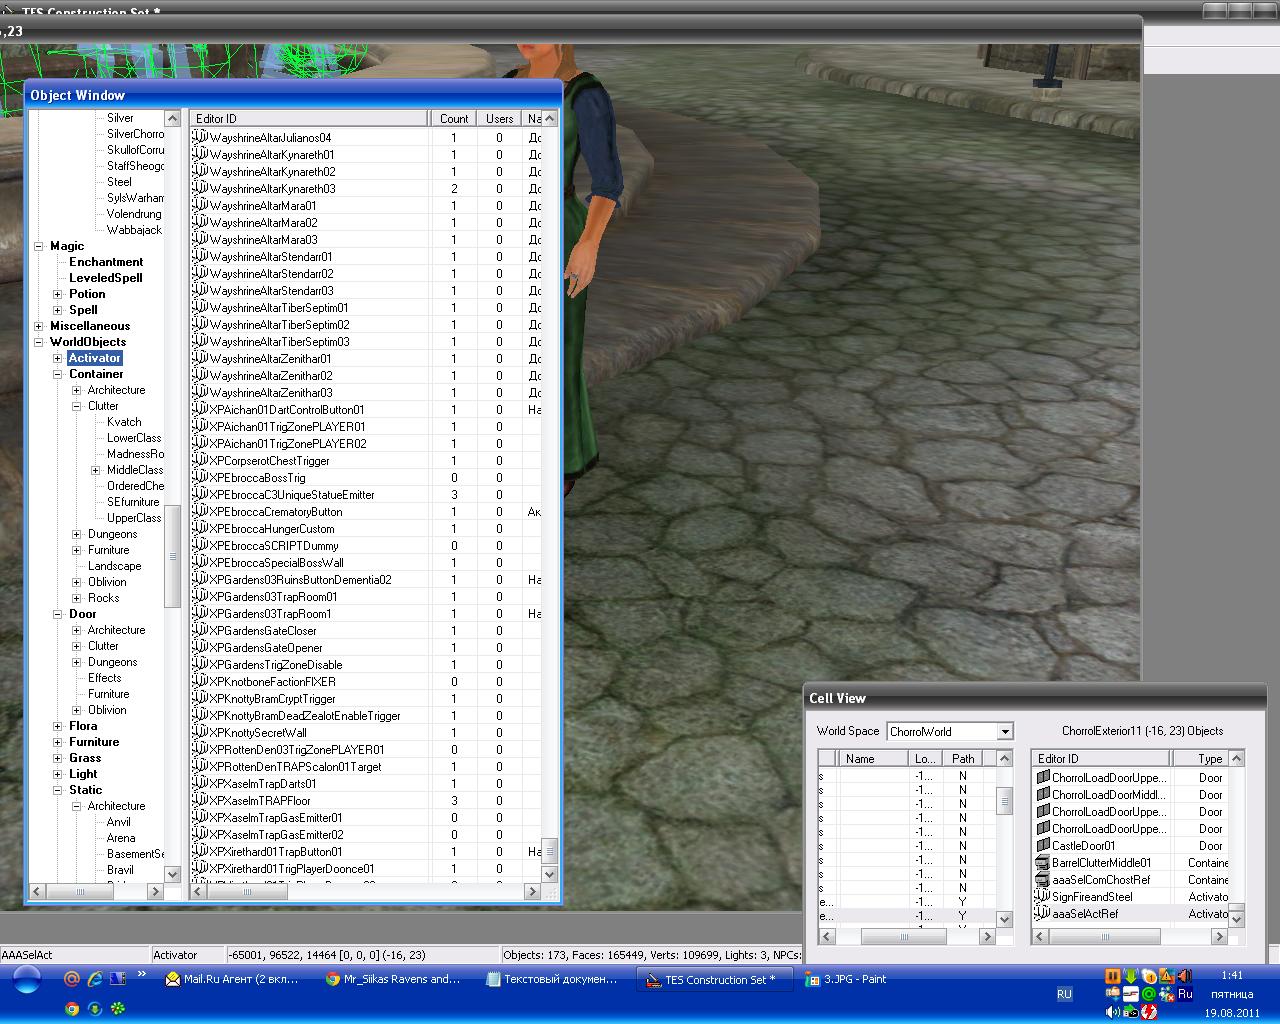1280x1024 pixels.
Task: Click object list scroll-down arrow
Action: point(549,874)
